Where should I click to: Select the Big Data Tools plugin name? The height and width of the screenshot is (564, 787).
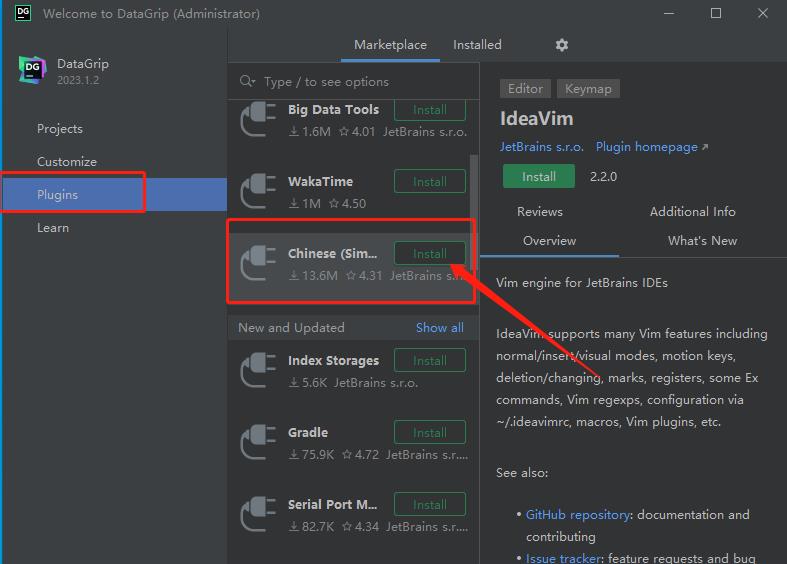(333, 109)
